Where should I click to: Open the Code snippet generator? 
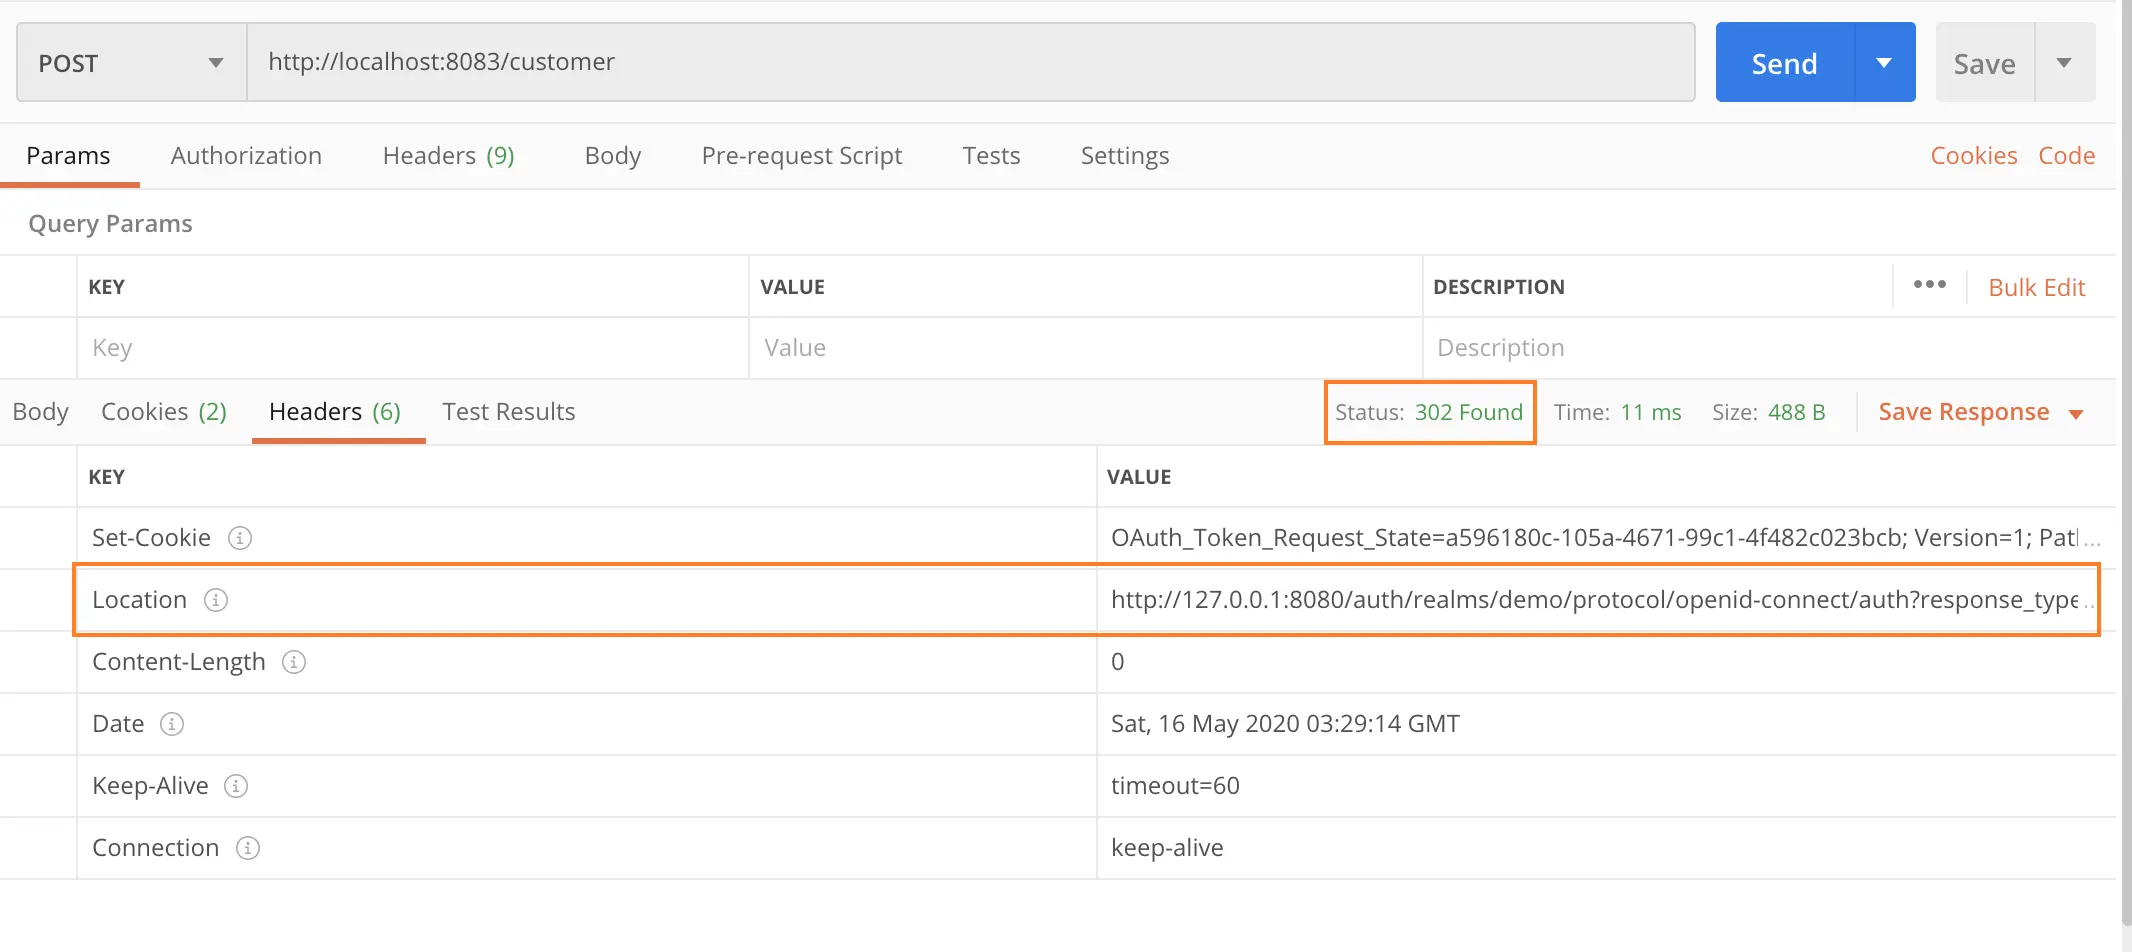[x=2066, y=155]
